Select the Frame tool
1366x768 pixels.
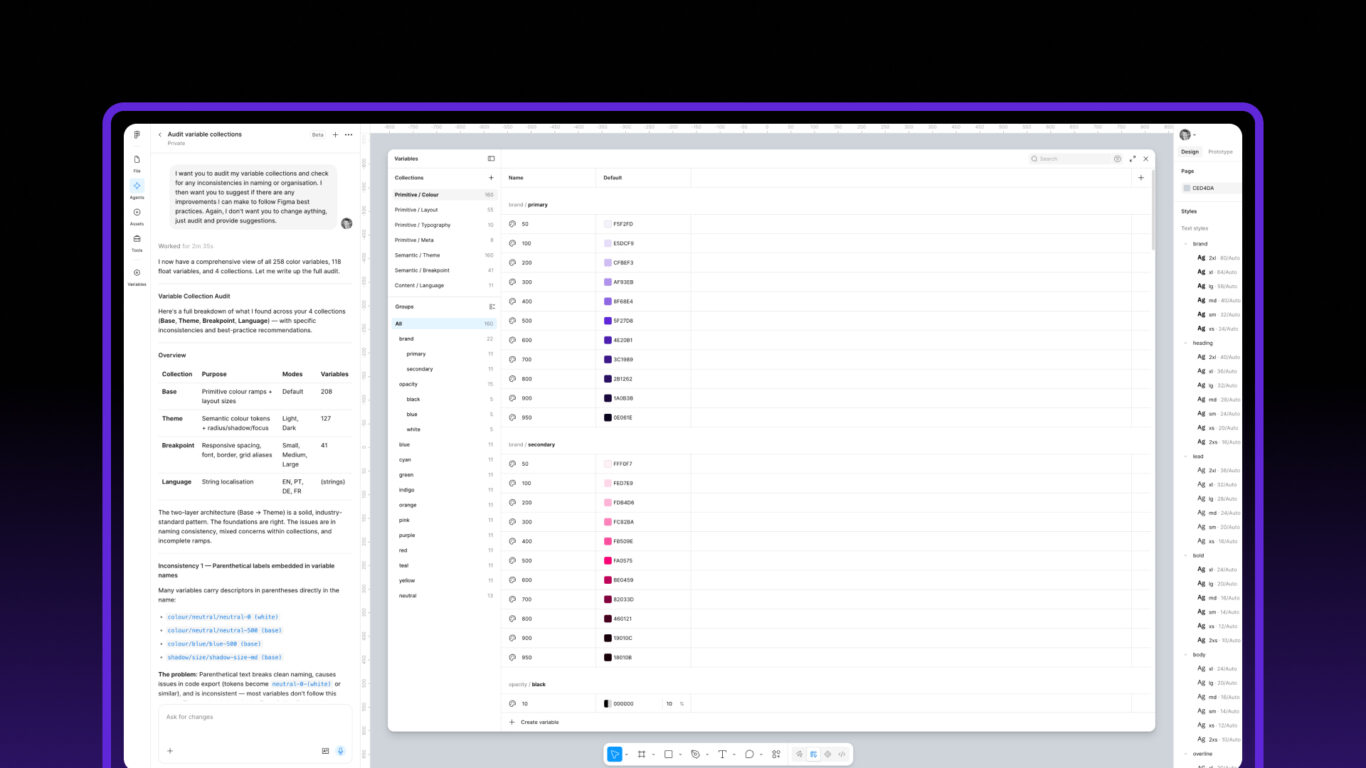[x=641, y=754]
